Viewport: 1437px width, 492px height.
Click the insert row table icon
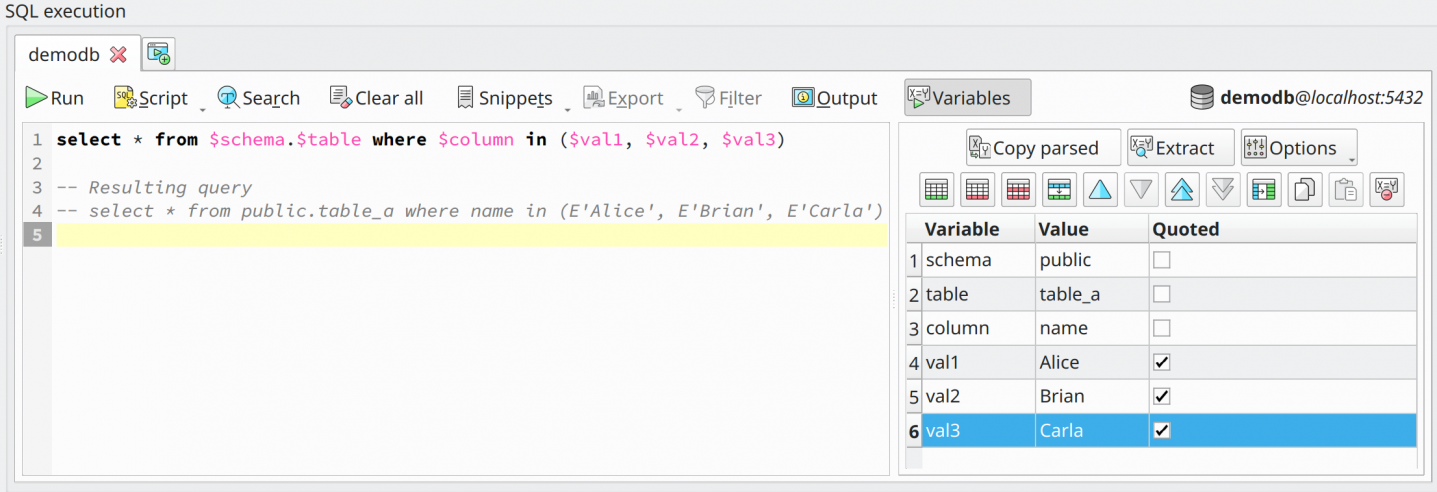(x=1059, y=189)
